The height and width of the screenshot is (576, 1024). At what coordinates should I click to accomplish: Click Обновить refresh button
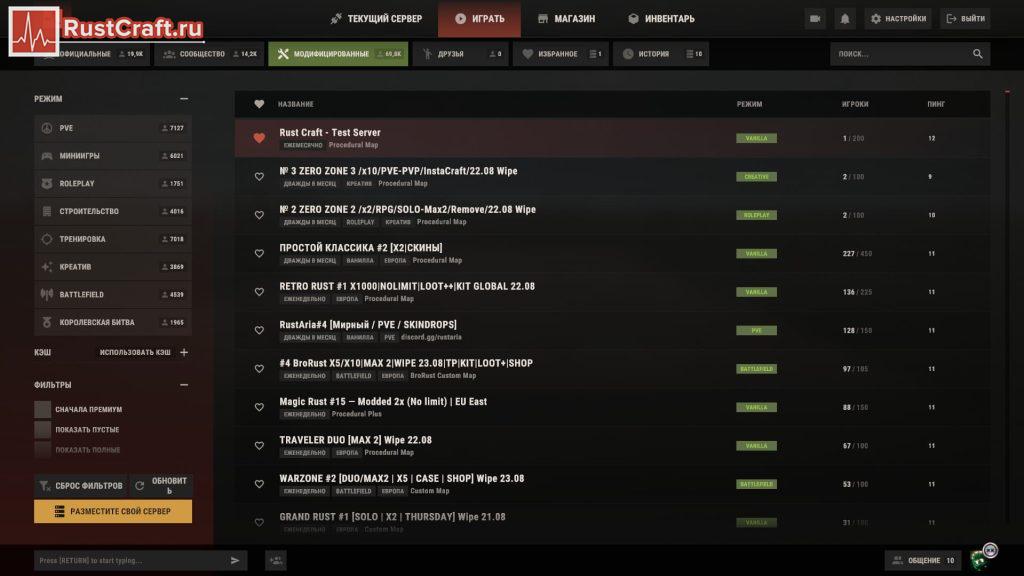pos(161,486)
